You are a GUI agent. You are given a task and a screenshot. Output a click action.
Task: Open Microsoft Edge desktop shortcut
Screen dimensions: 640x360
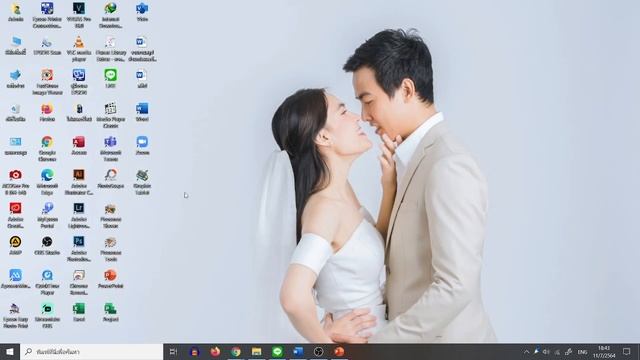(47, 182)
